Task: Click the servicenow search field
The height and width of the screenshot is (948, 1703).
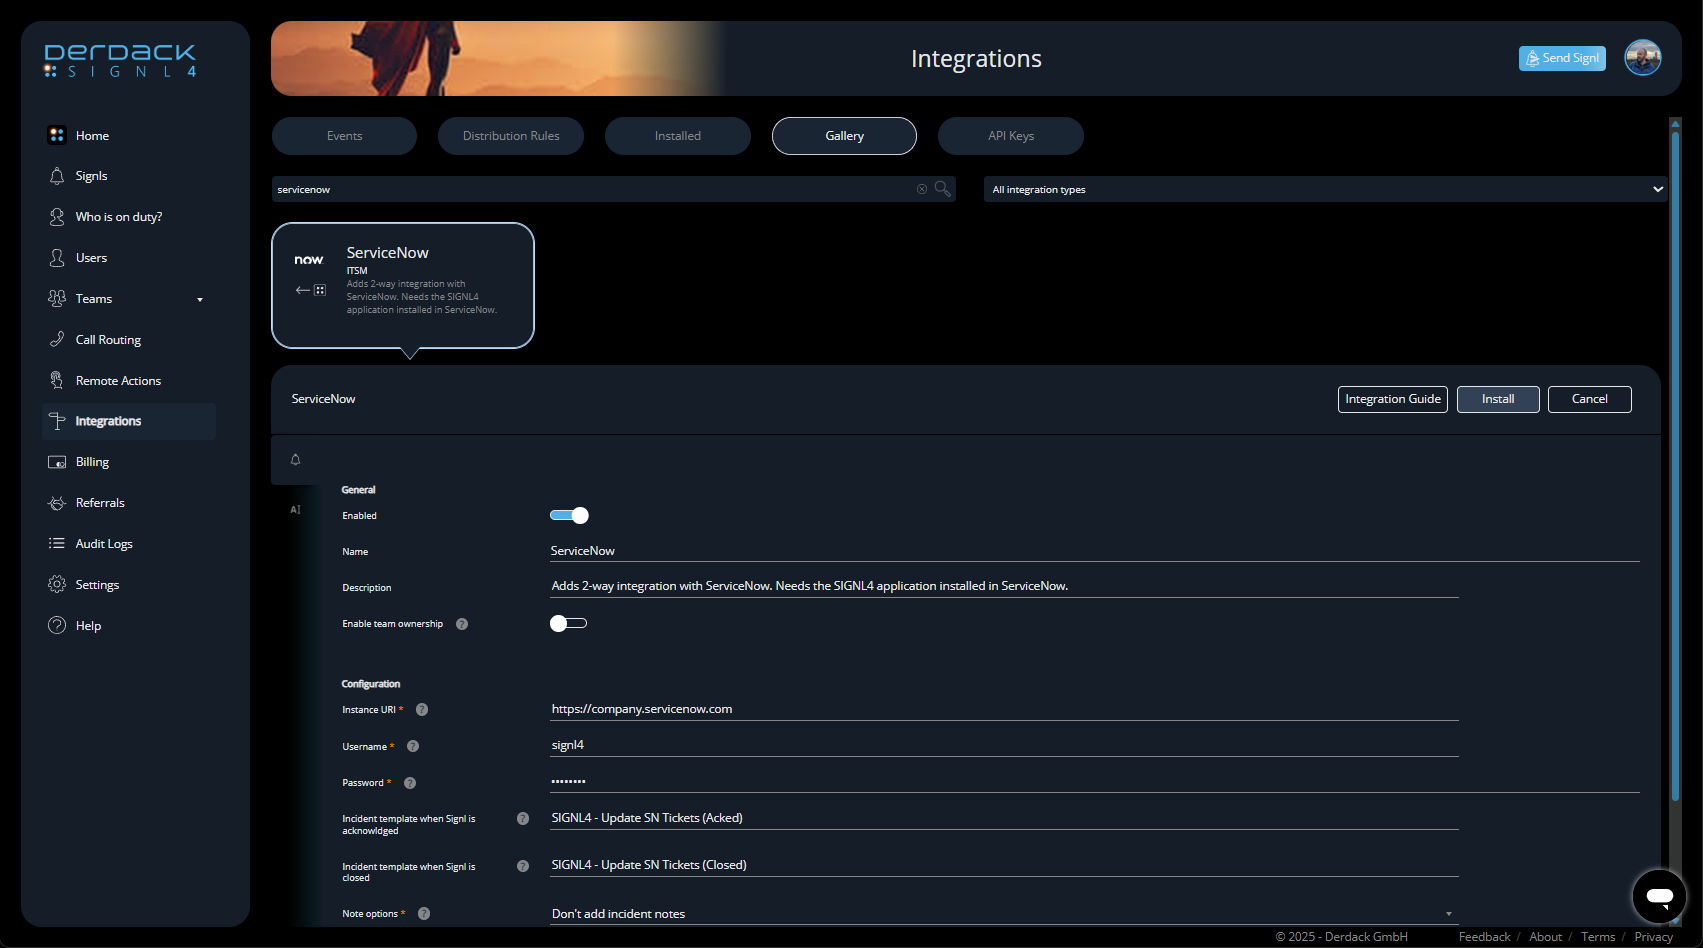Action: [593, 189]
